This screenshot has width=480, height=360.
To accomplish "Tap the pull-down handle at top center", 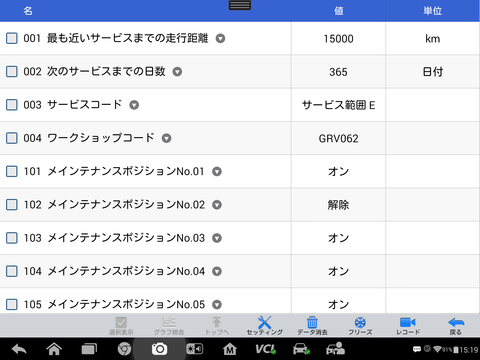I will [240, 5].
